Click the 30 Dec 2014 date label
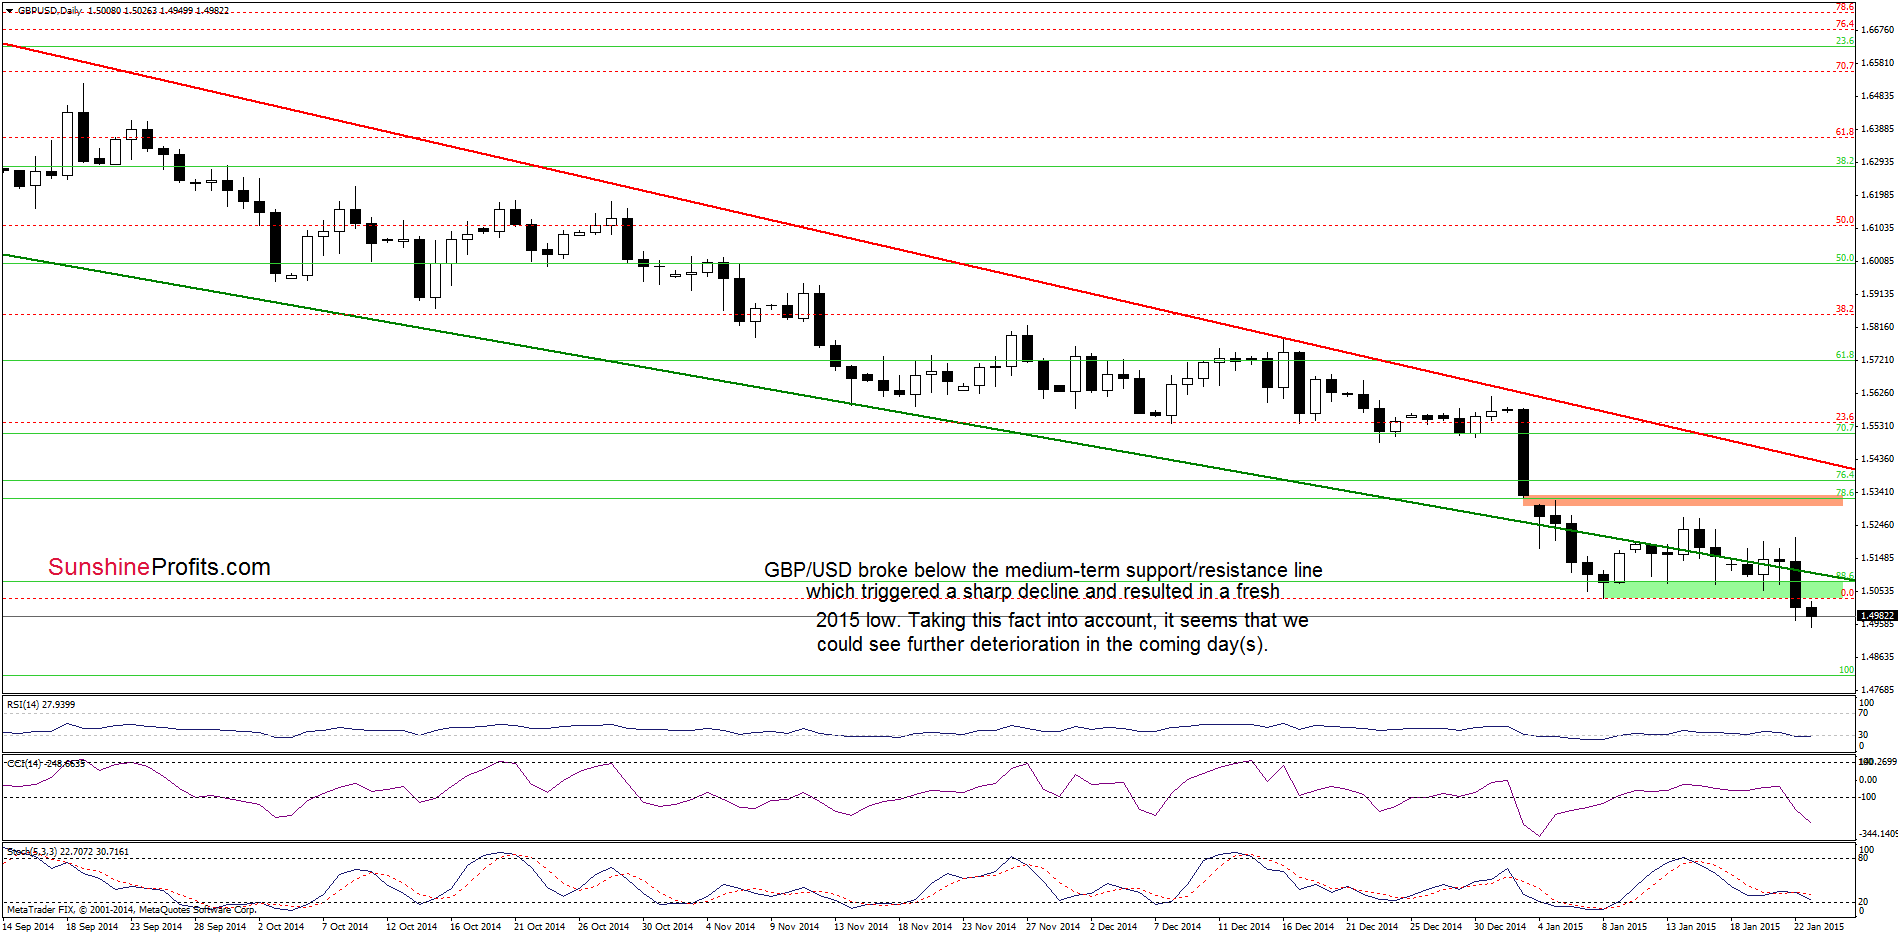Screen dimensions: 1898x935 (x=1499, y=927)
